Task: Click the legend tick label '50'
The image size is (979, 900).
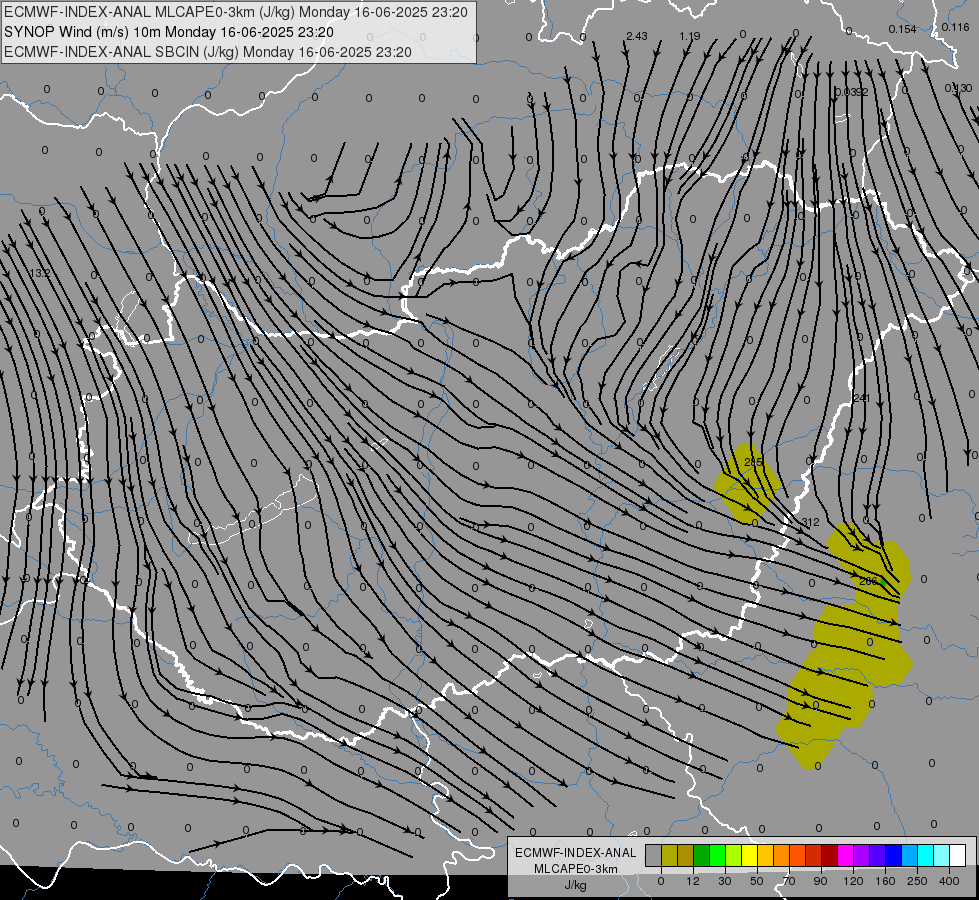Action: pos(757,881)
